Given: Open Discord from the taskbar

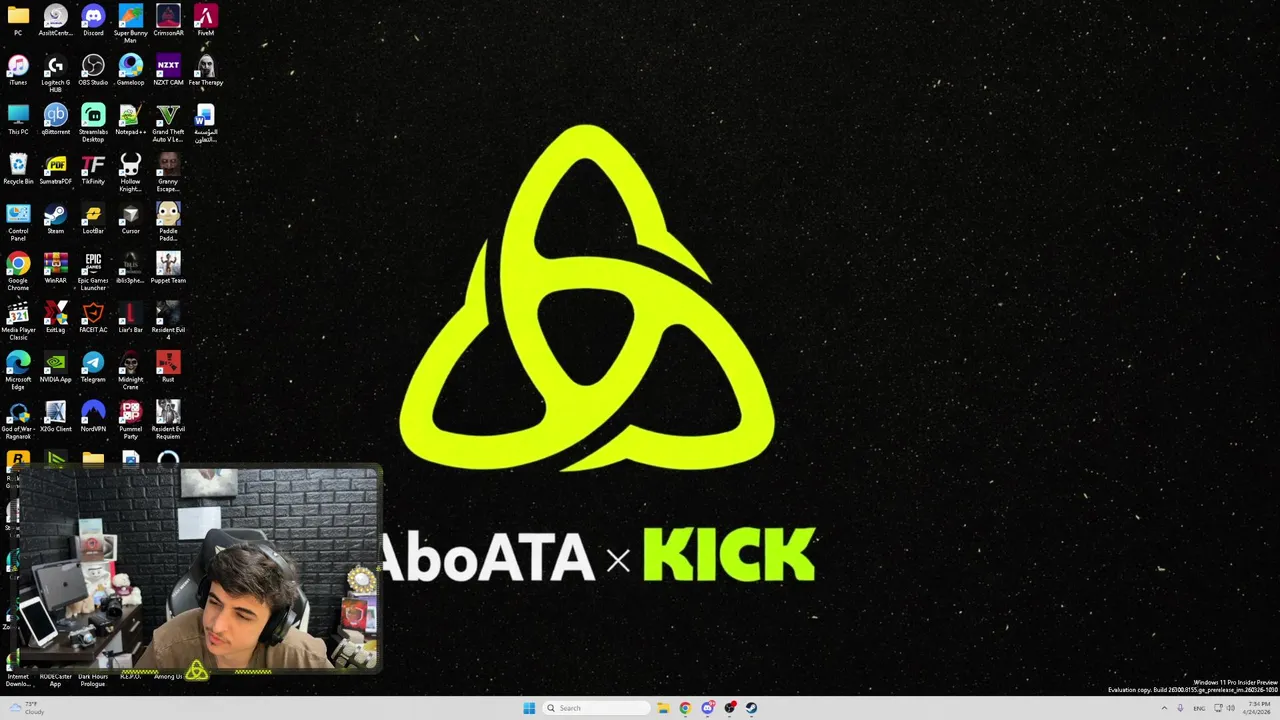Looking at the screenshot, I should (x=708, y=708).
